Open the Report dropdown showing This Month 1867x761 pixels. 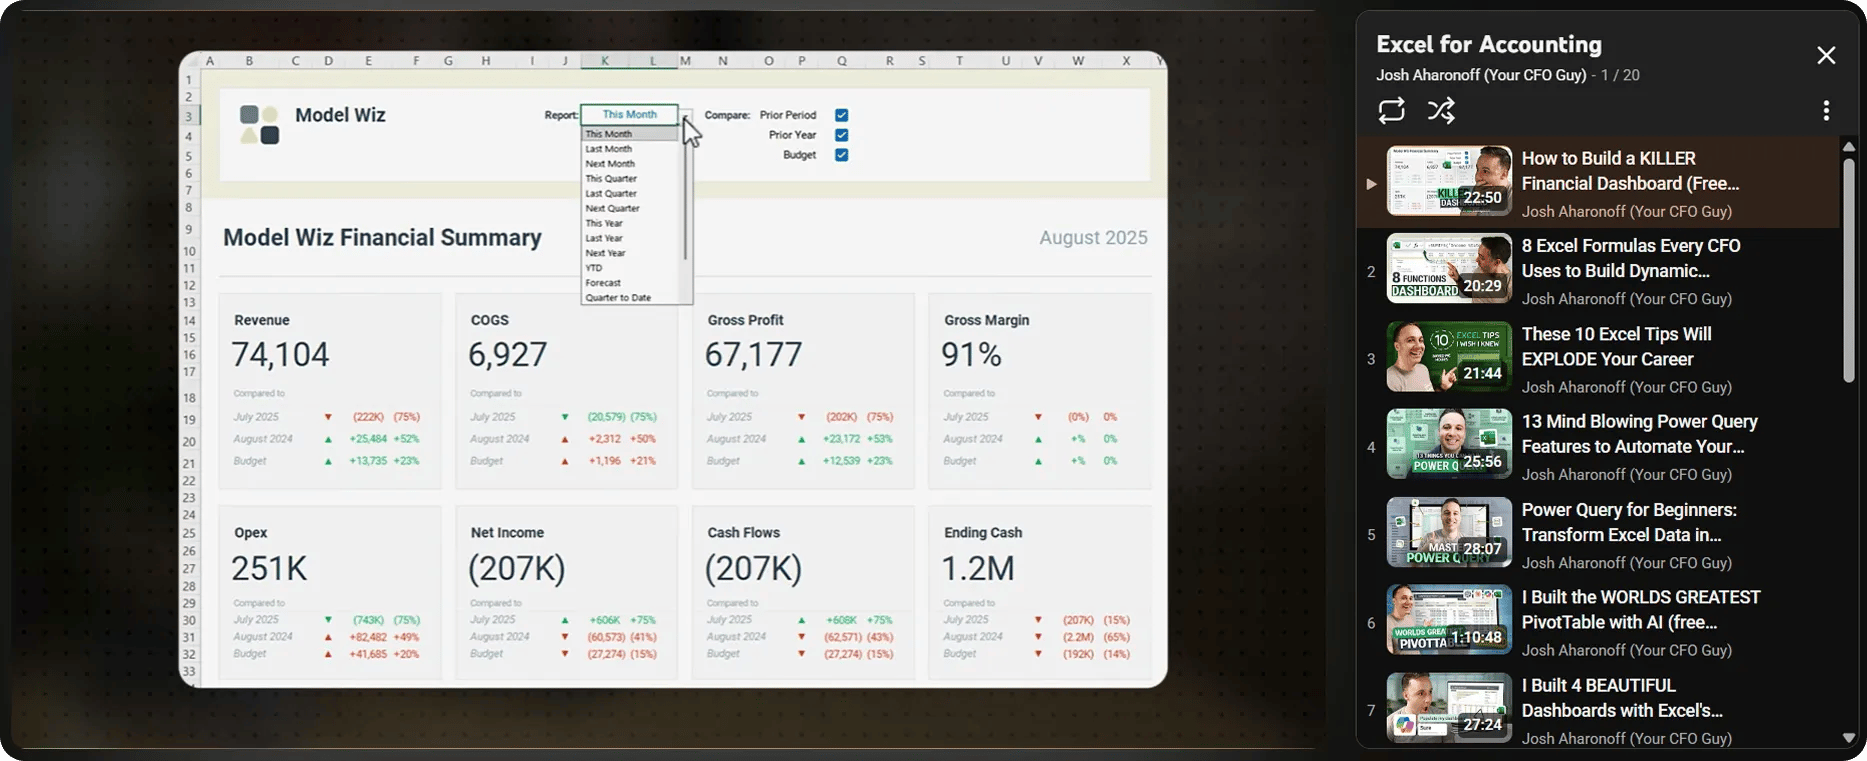tap(630, 115)
